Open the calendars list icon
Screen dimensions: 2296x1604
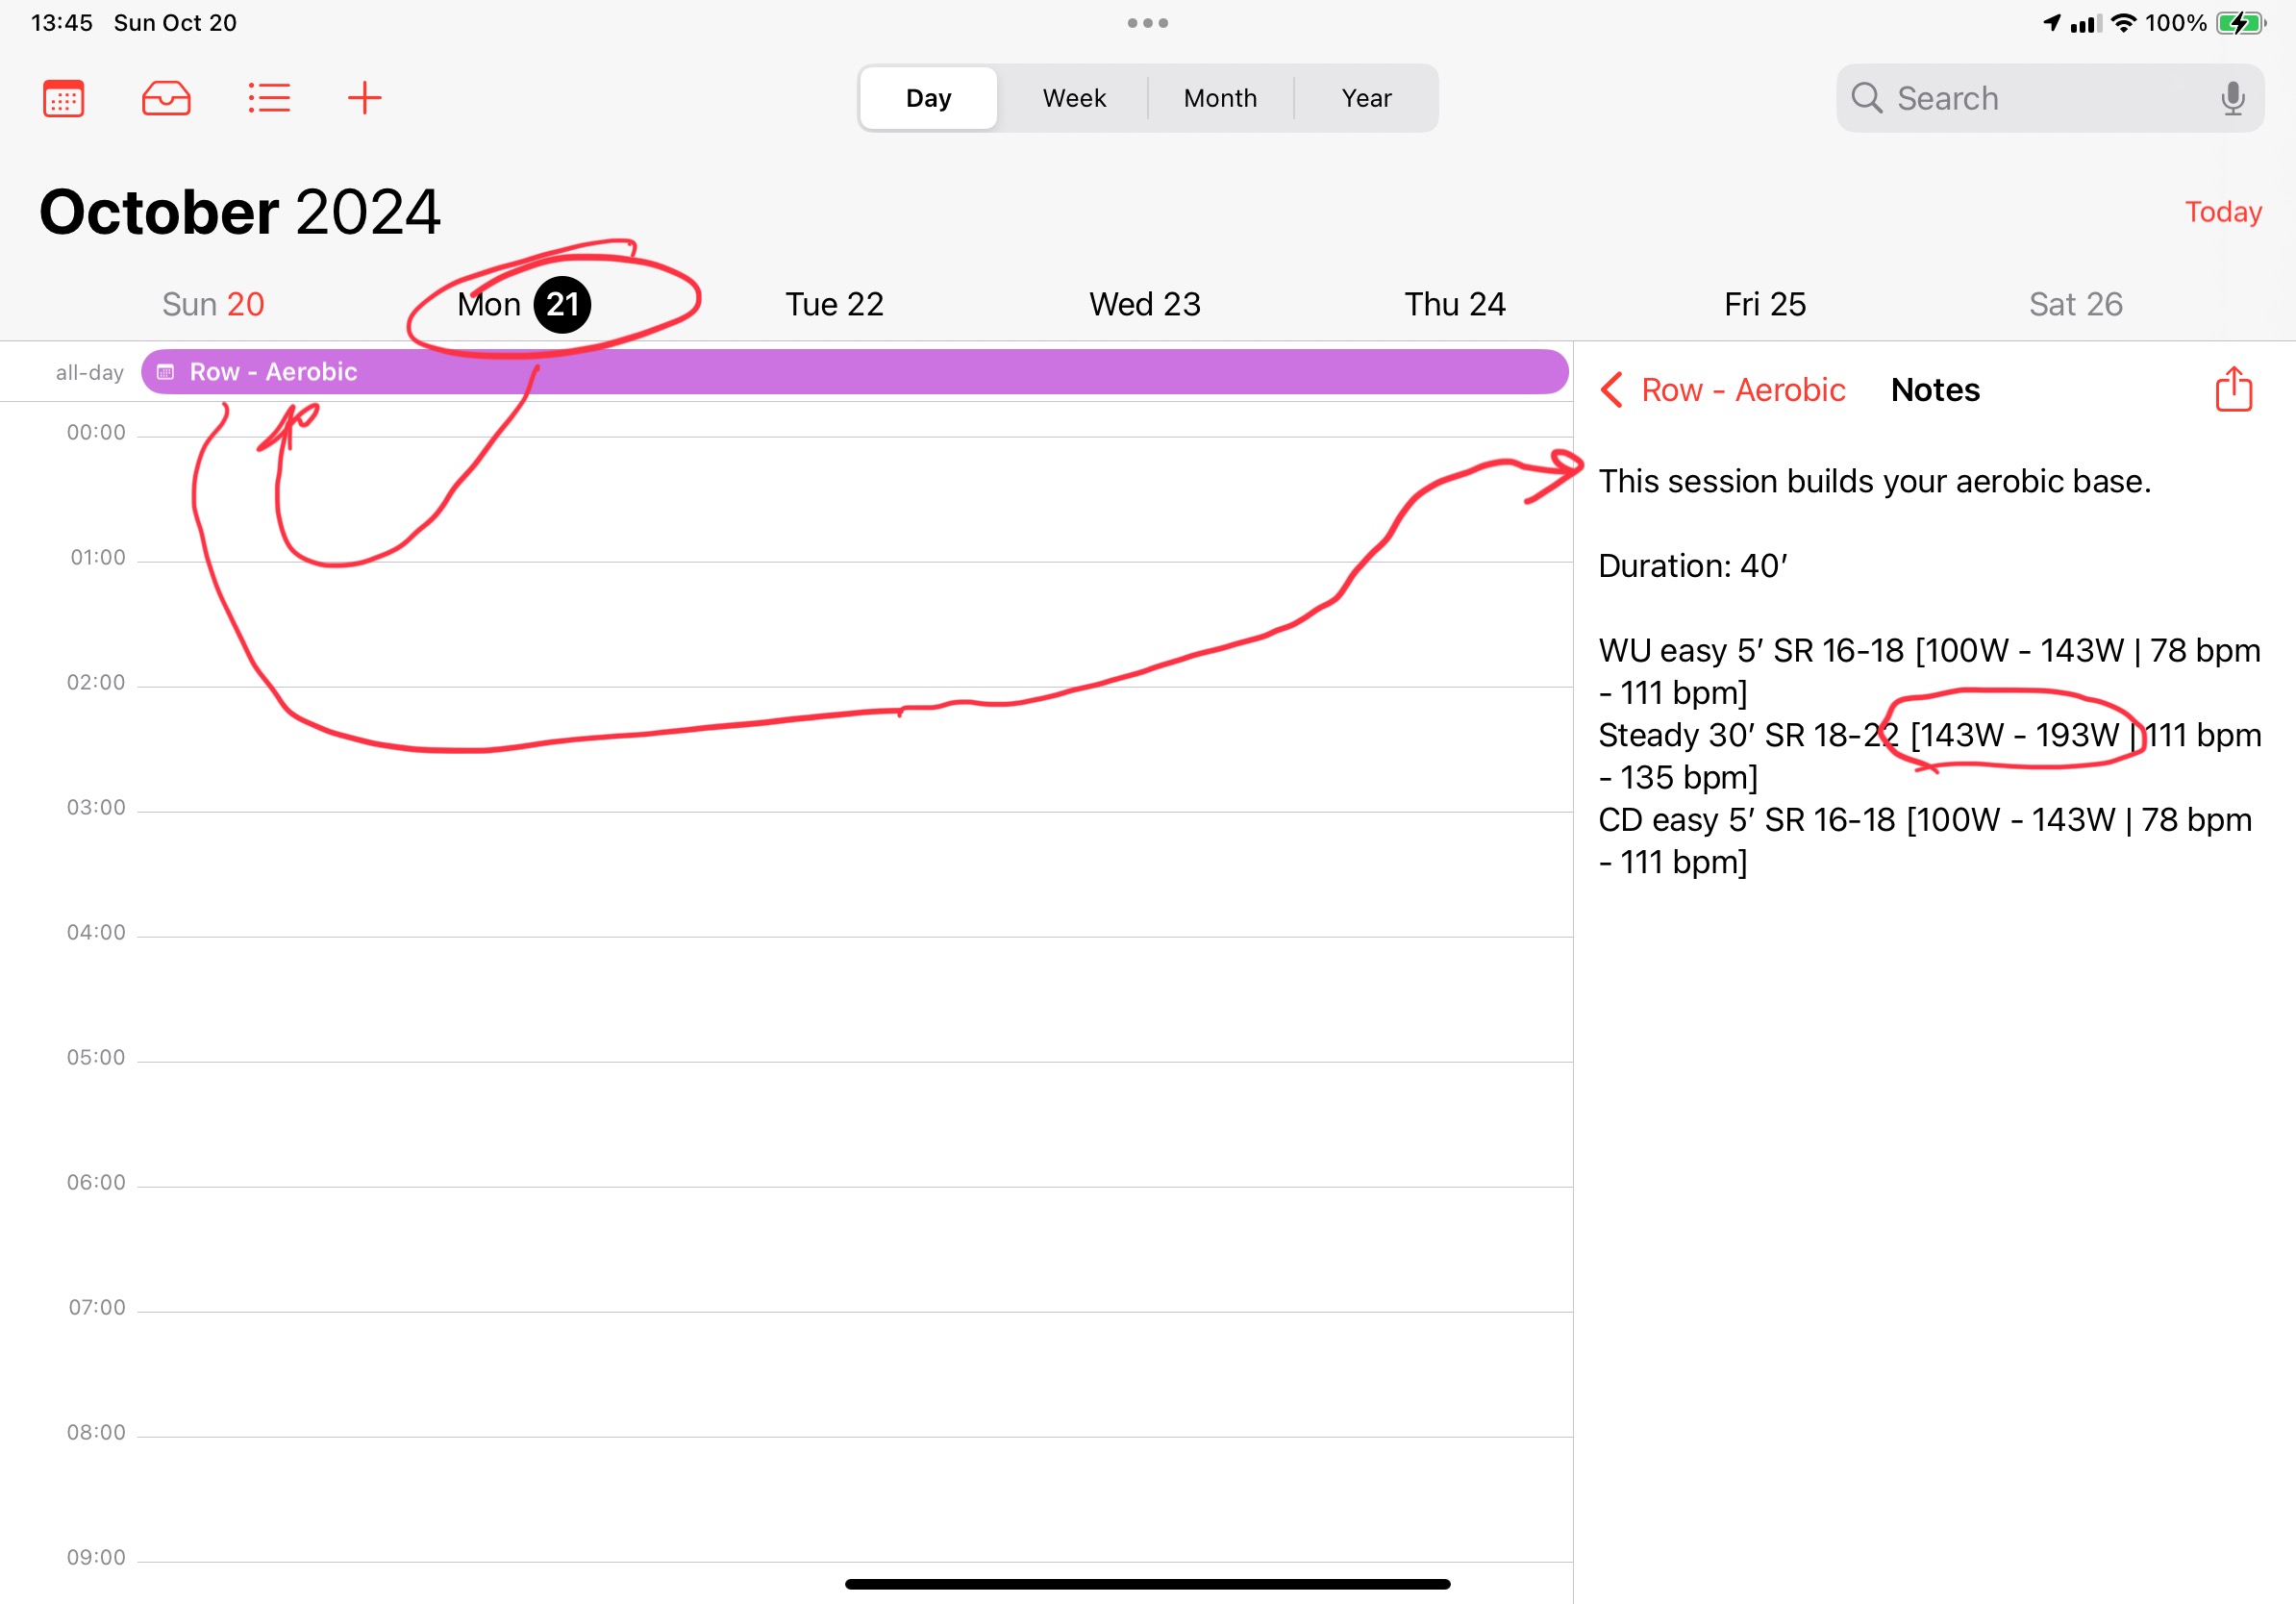(x=63, y=98)
